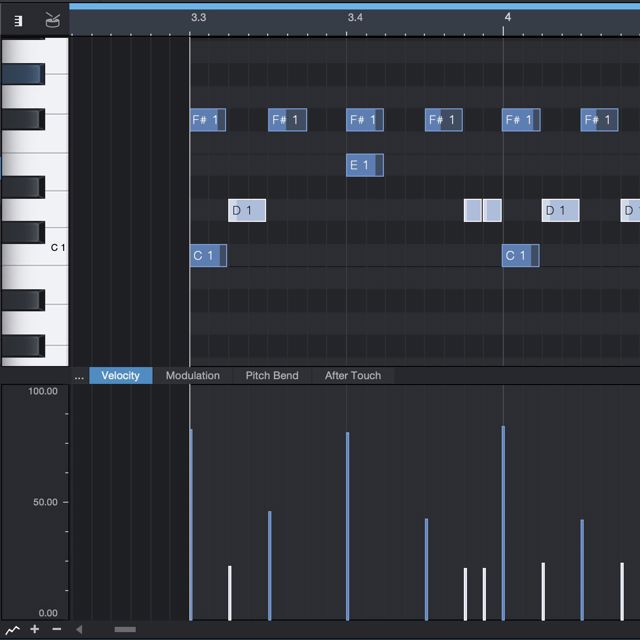Image resolution: width=640 pixels, height=640 pixels.
Task: Open the '...' parameter selector button
Action: (79, 376)
